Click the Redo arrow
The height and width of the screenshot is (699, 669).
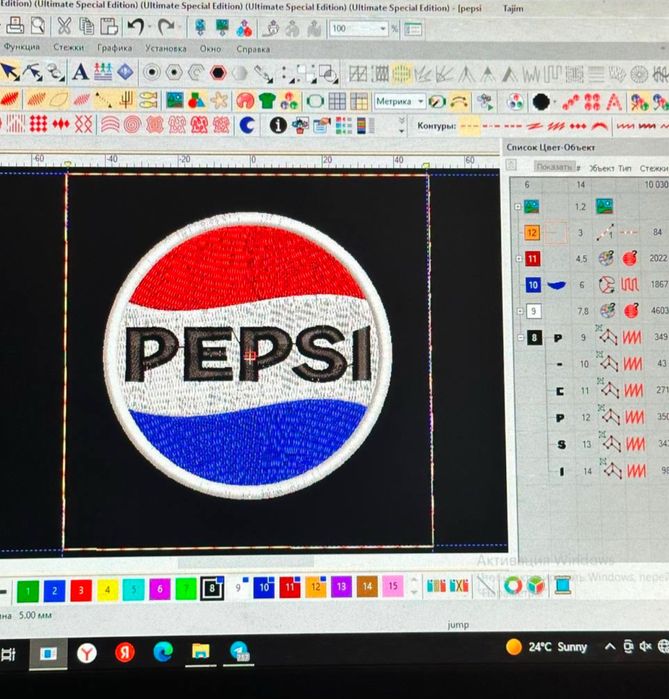pyautogui.click(x=166, y=28)
